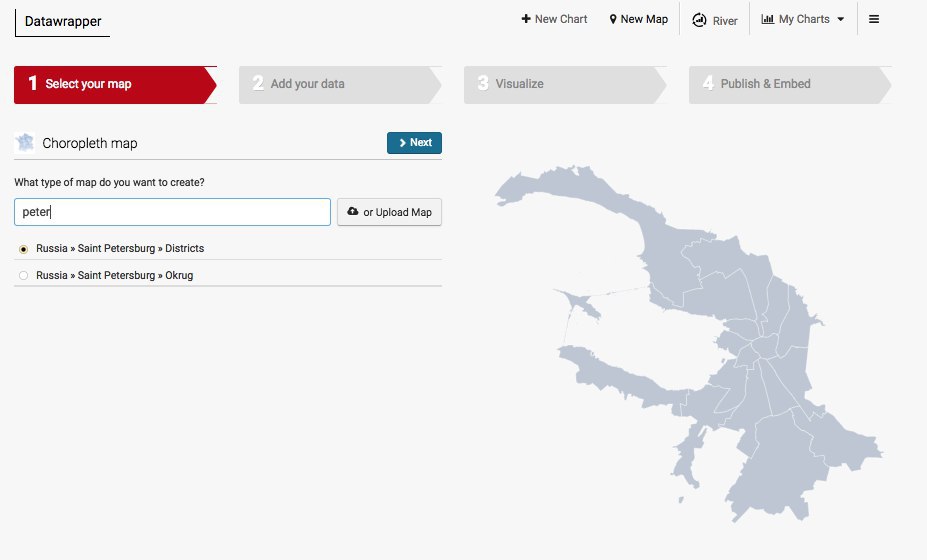The height and width of the screenshot is (560, 927).
Task: Go to step 4 Publish & Embed
Action: pyautogui.click(x=790, y=85)
